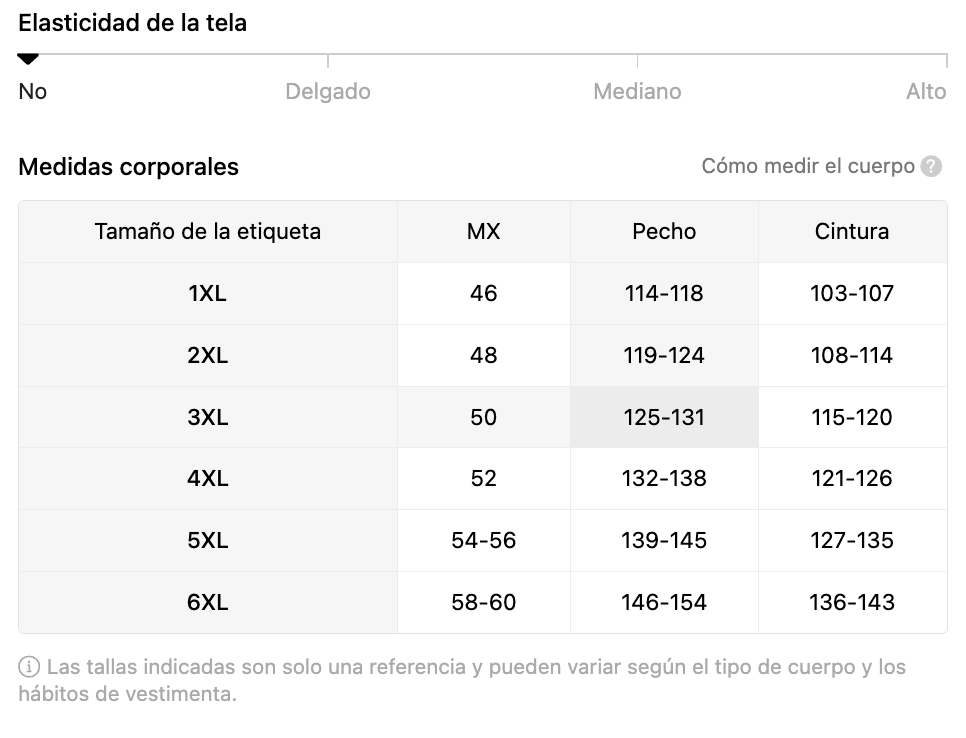966x738 pixels.
Task: Select the Cintura column header
Action: 852,232
